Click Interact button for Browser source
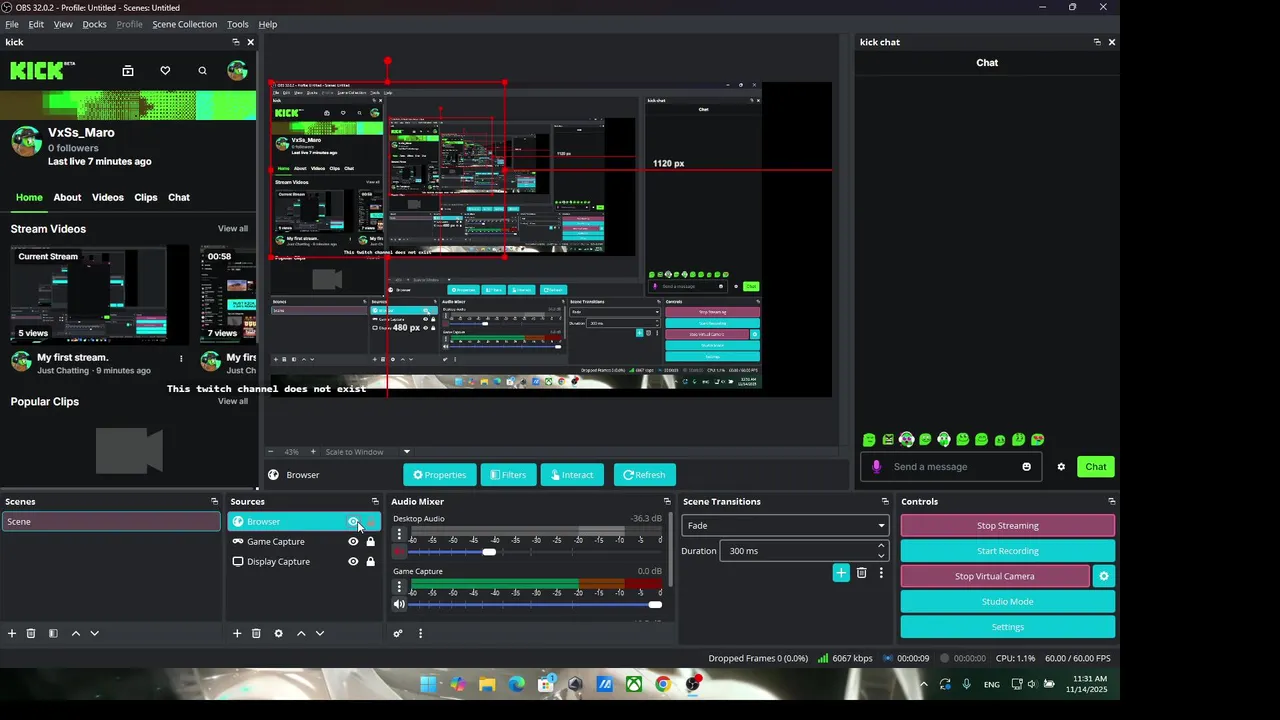 pos(572,475)
